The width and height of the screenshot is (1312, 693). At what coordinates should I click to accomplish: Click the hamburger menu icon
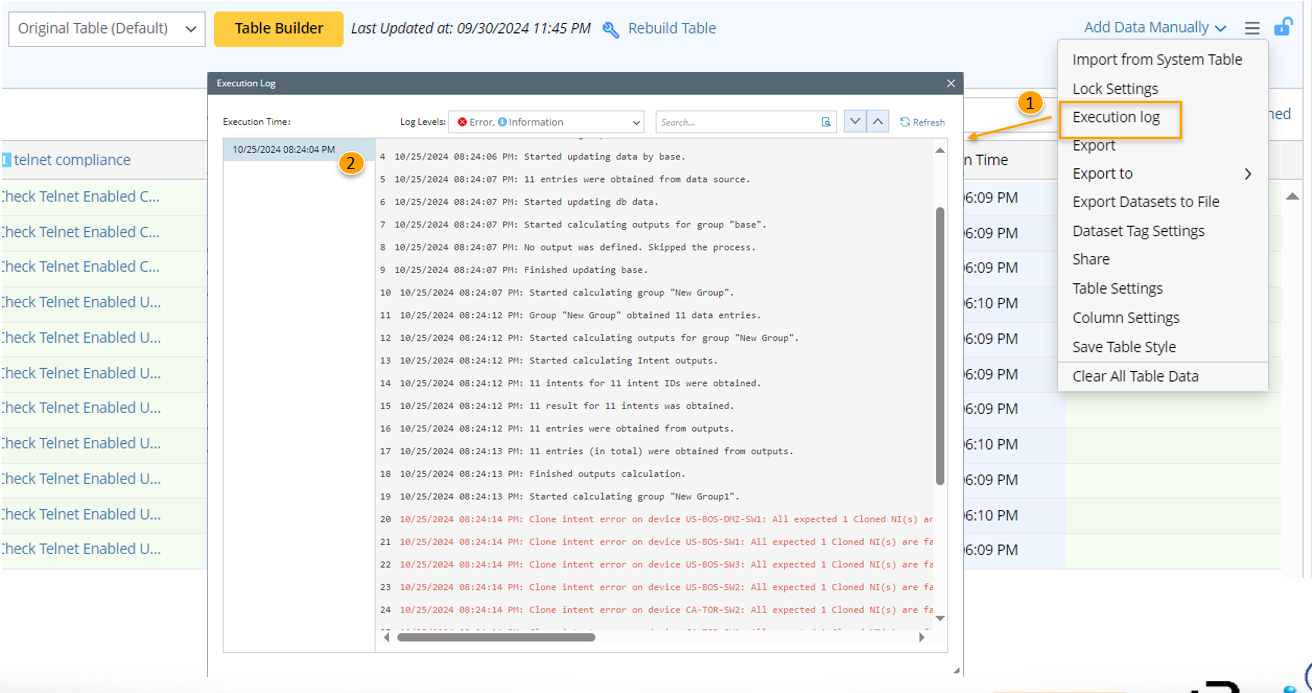(1252, 28)
